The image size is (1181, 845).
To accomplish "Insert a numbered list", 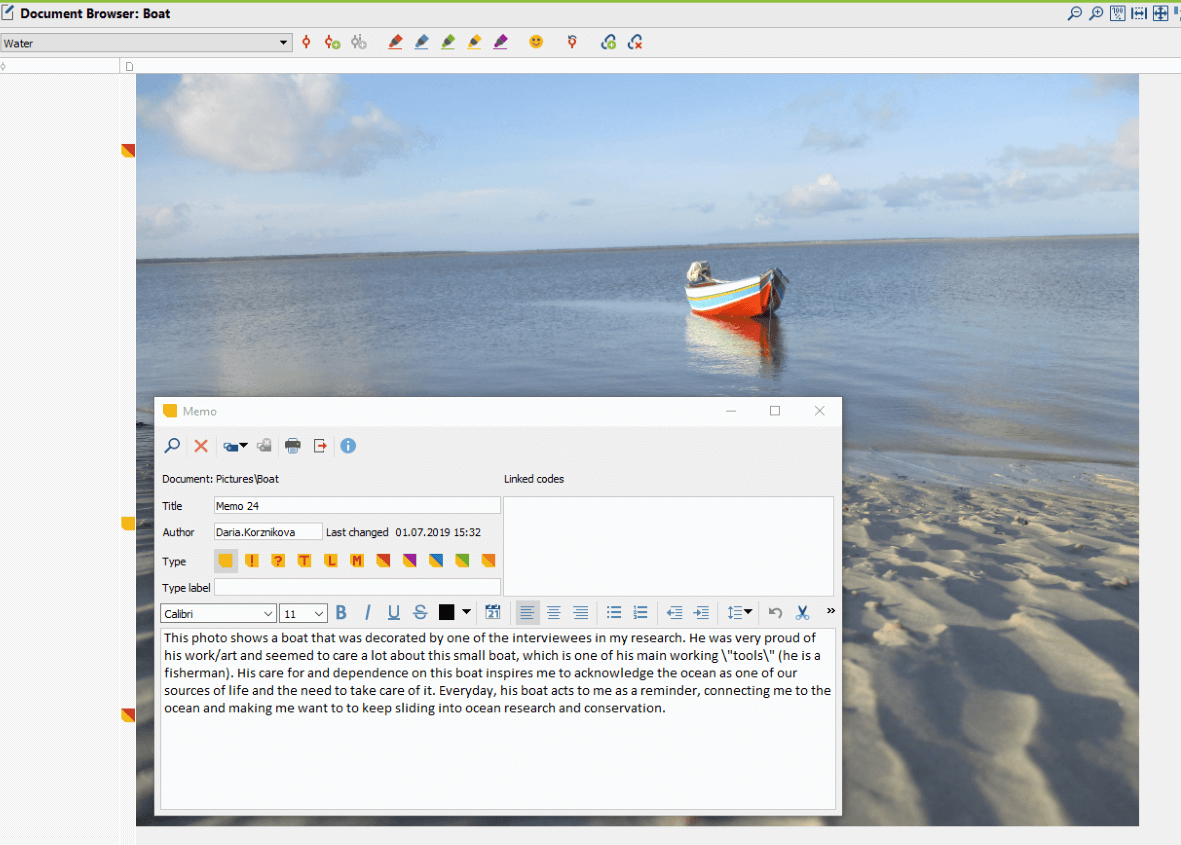I will coord(640,612).
